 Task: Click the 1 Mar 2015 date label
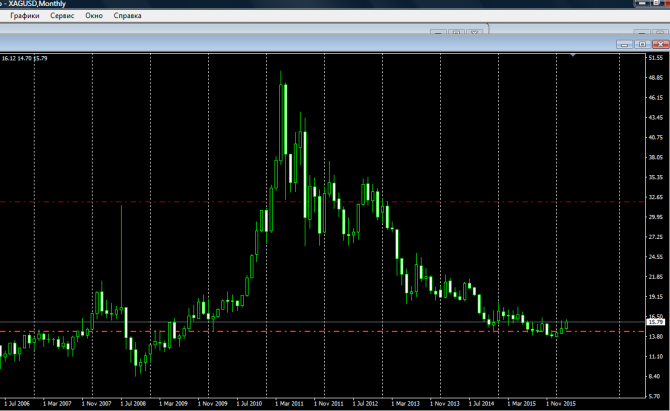tap(522, 403)
